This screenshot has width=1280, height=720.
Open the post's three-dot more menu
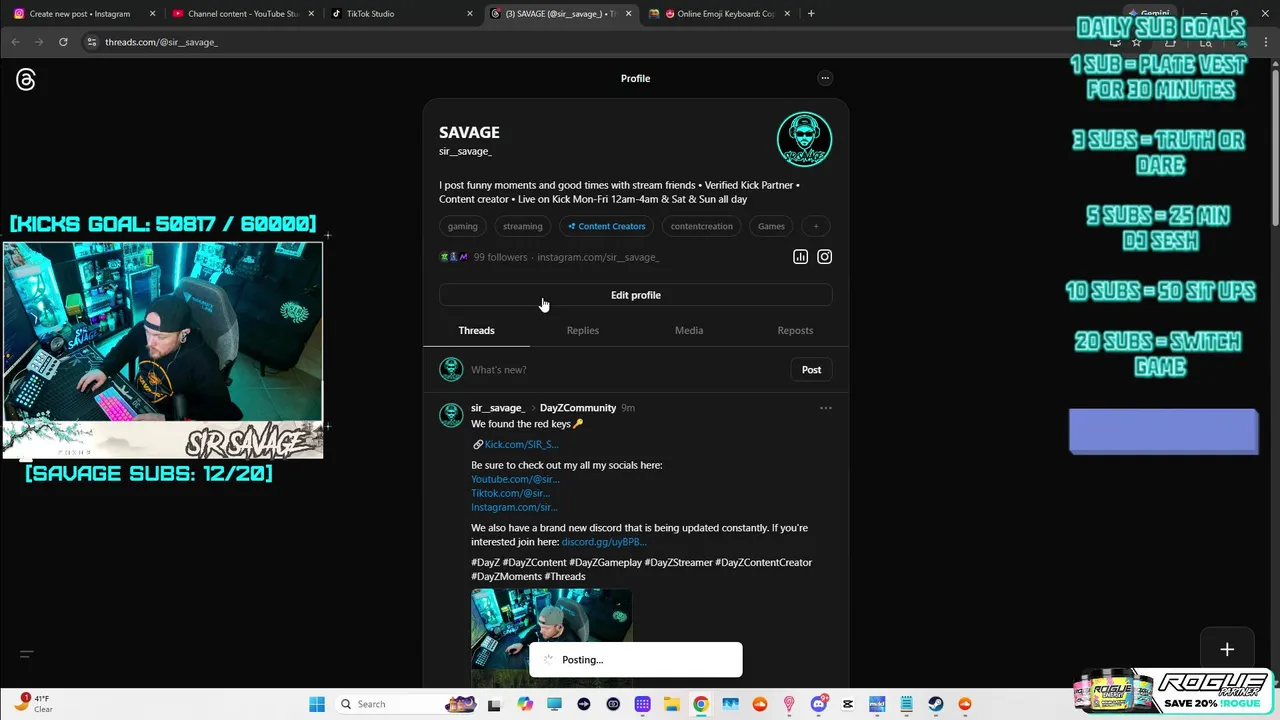pyautogui.click(x=826, y=408)
